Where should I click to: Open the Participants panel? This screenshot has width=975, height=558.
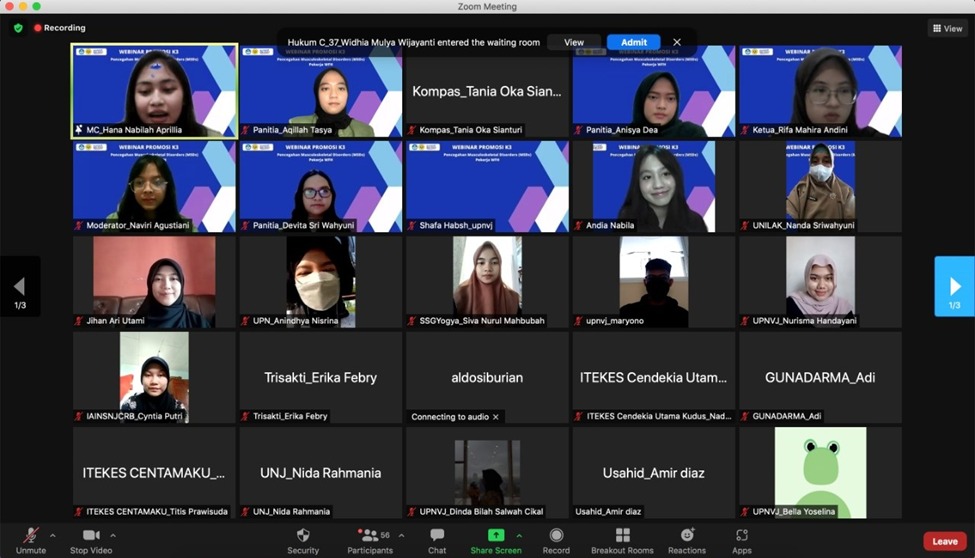point(370,536)
